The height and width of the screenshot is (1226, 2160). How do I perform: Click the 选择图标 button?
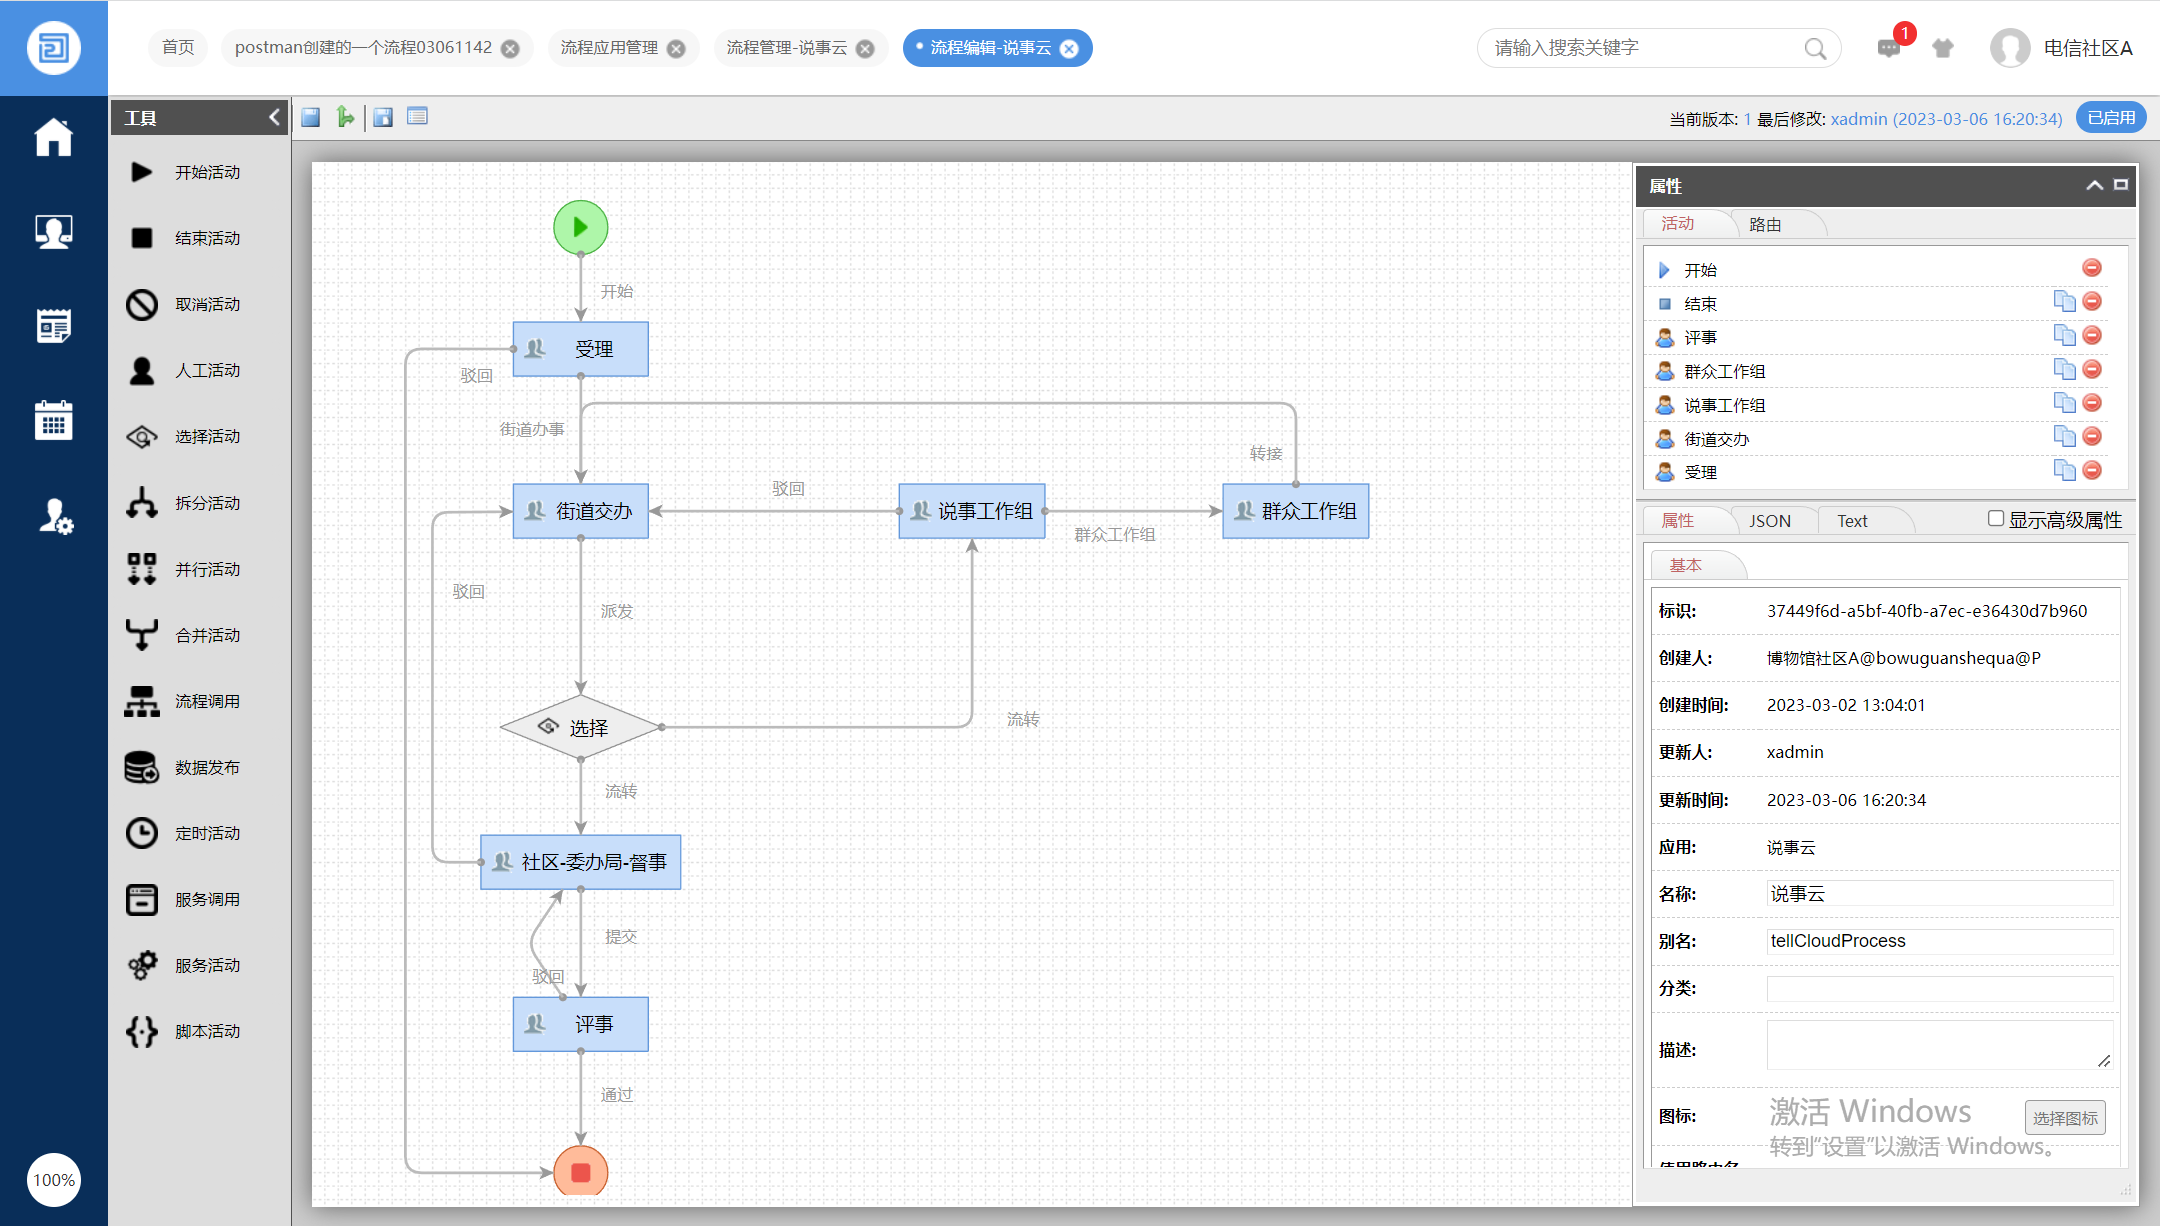2064,1118
